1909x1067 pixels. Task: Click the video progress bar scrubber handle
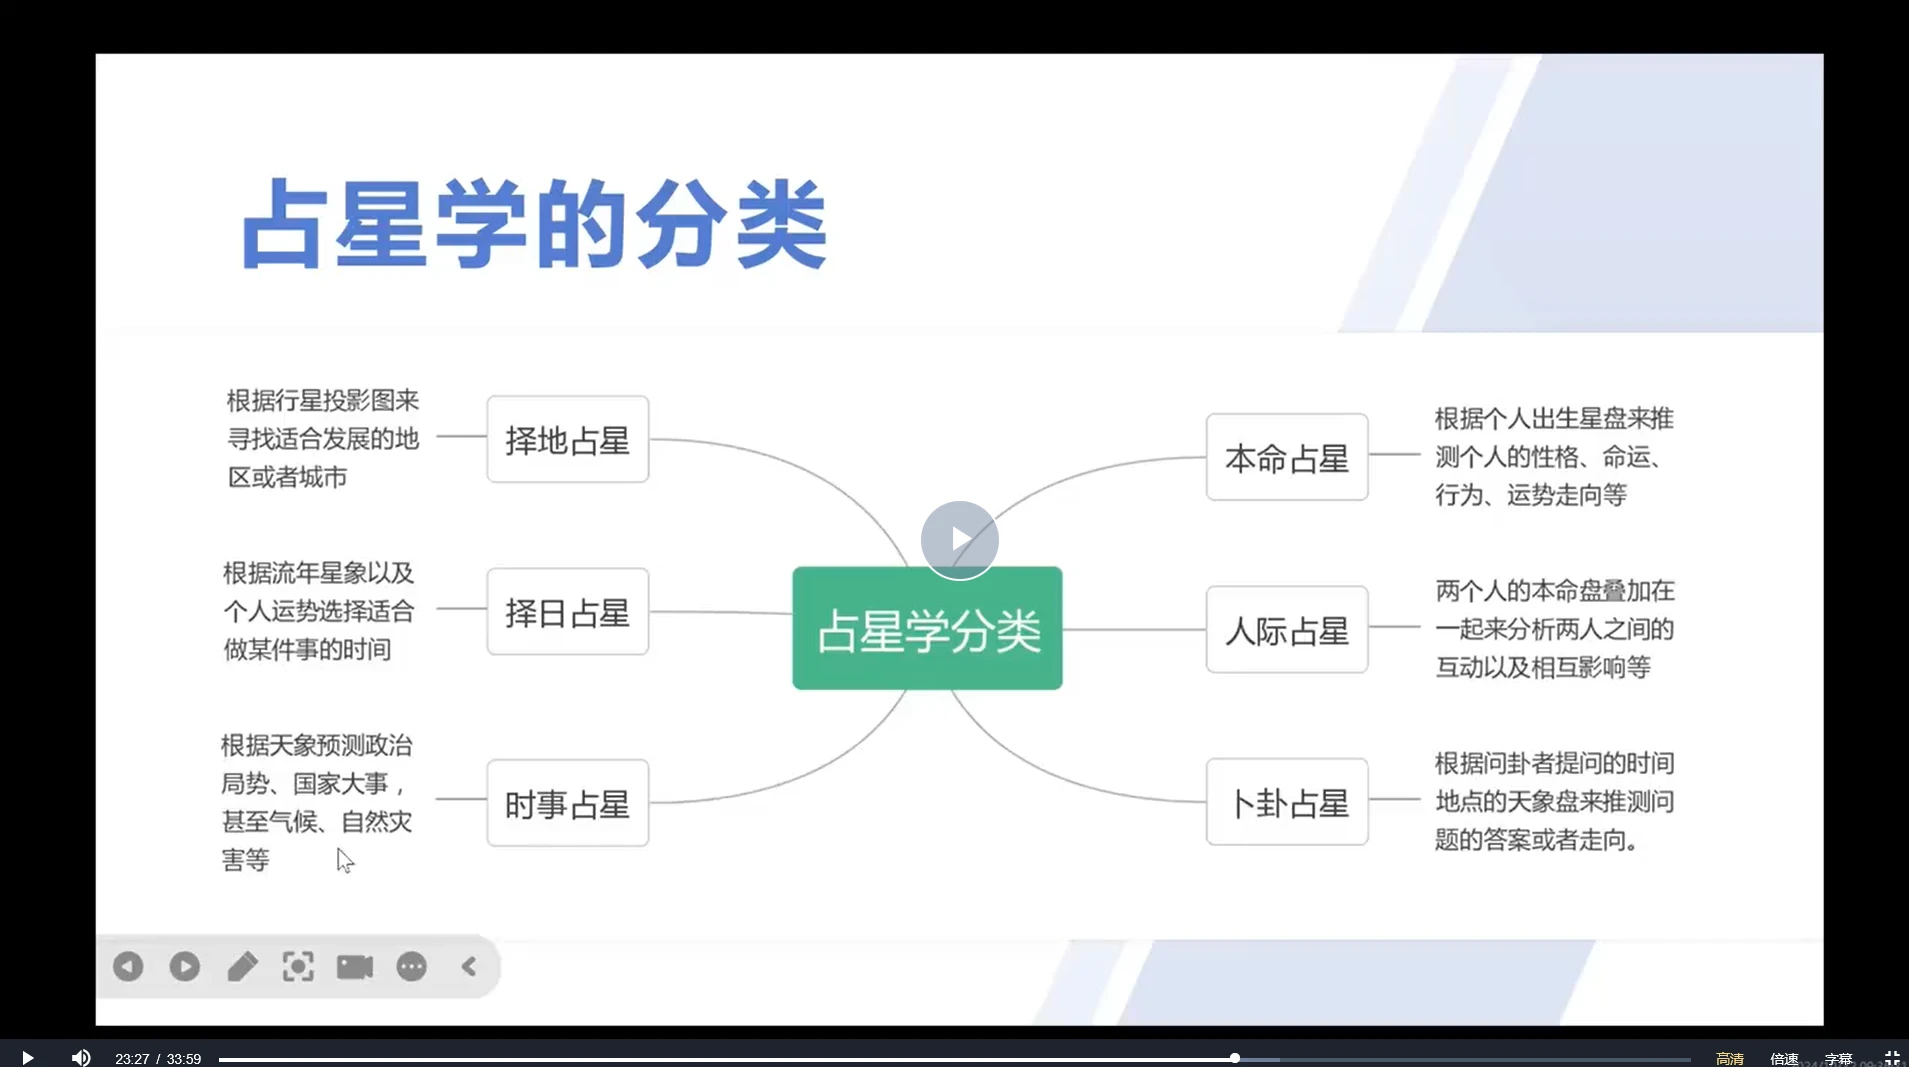(x=1235, y=1058)
